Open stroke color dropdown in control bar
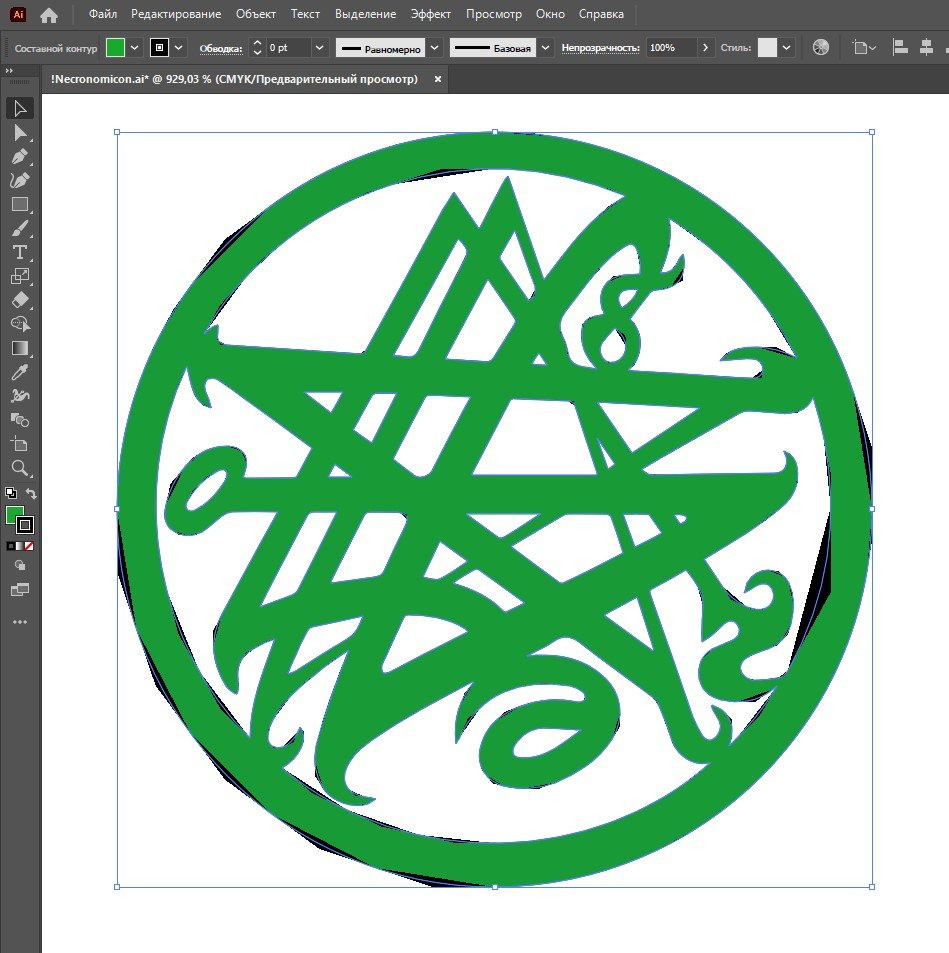The height and width of the screenshot is (953, 949). tap(178, 47)
